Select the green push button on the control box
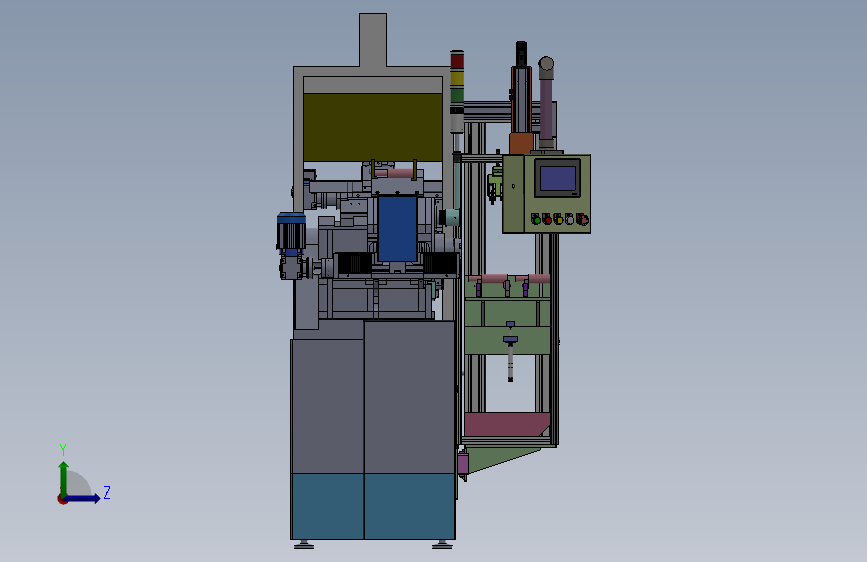 (536, 220)
